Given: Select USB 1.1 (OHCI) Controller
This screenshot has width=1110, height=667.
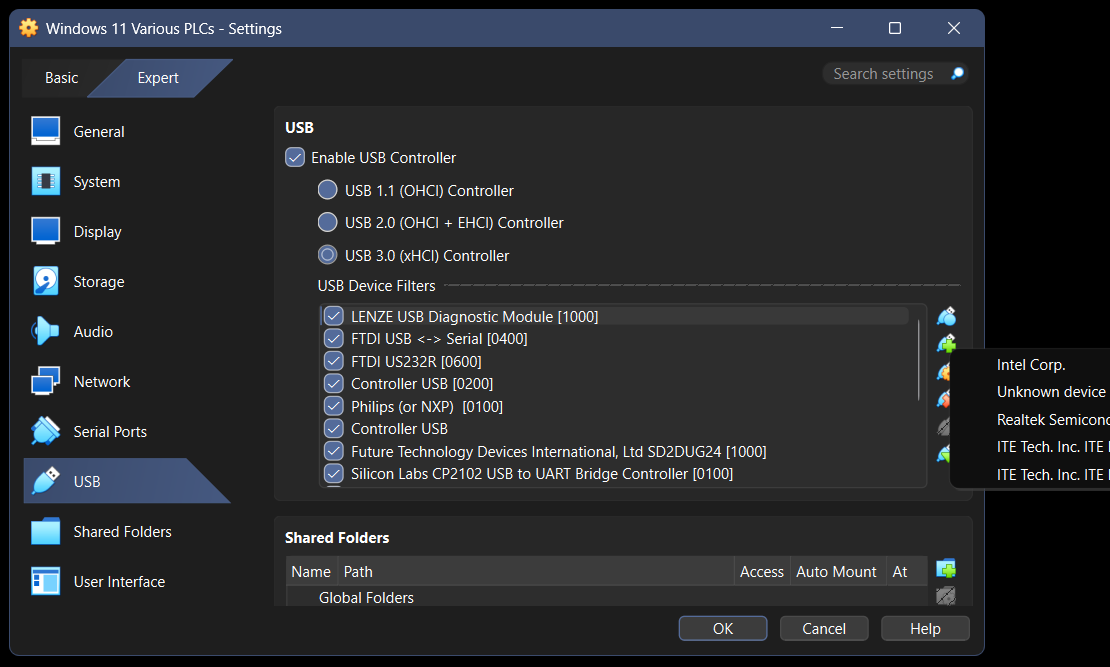Looking at the screenshot, I should pos(327,190).
